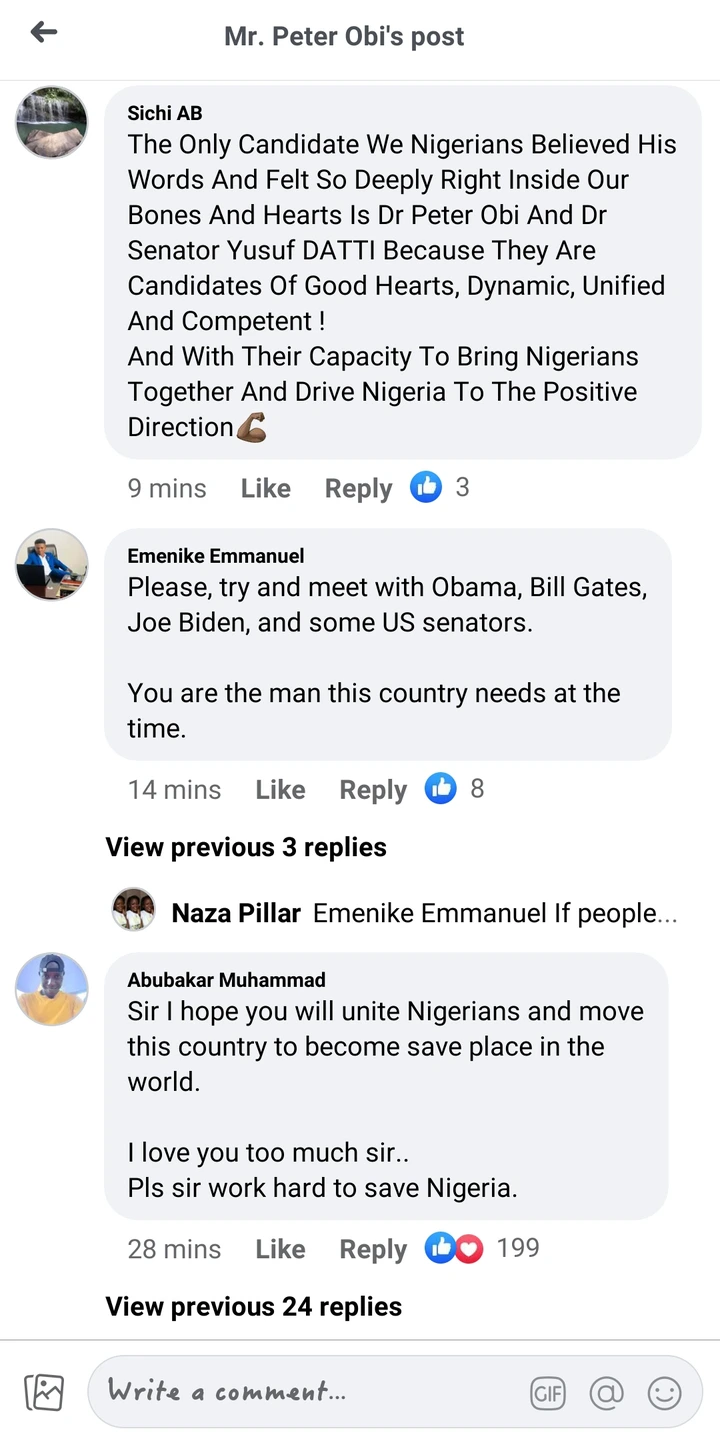
Task: Expand View previous 3 replies
Action: [x=246, y=847]
